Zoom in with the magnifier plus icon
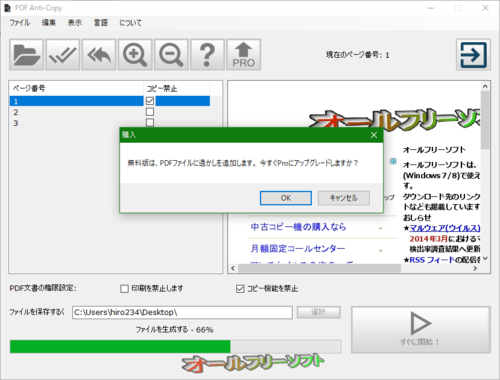The image size is (500, 380). [x=135, y=55]
